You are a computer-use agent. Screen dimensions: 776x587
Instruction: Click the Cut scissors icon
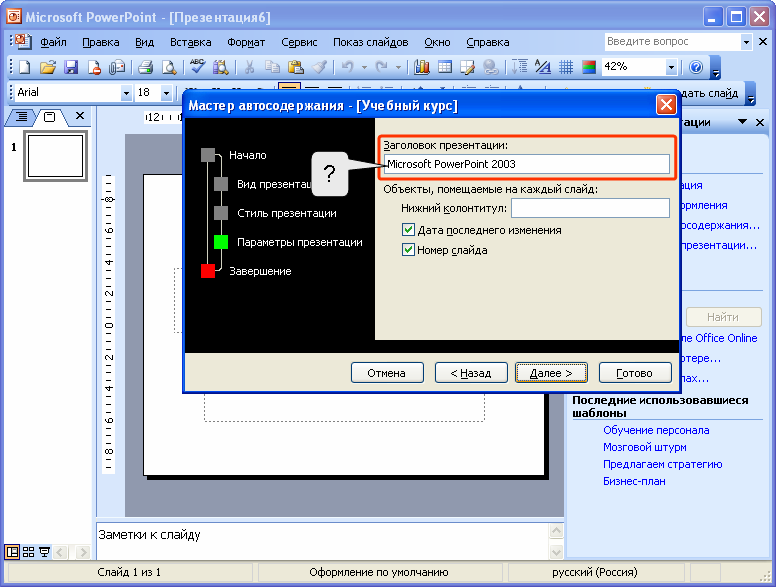coord(249,67)
